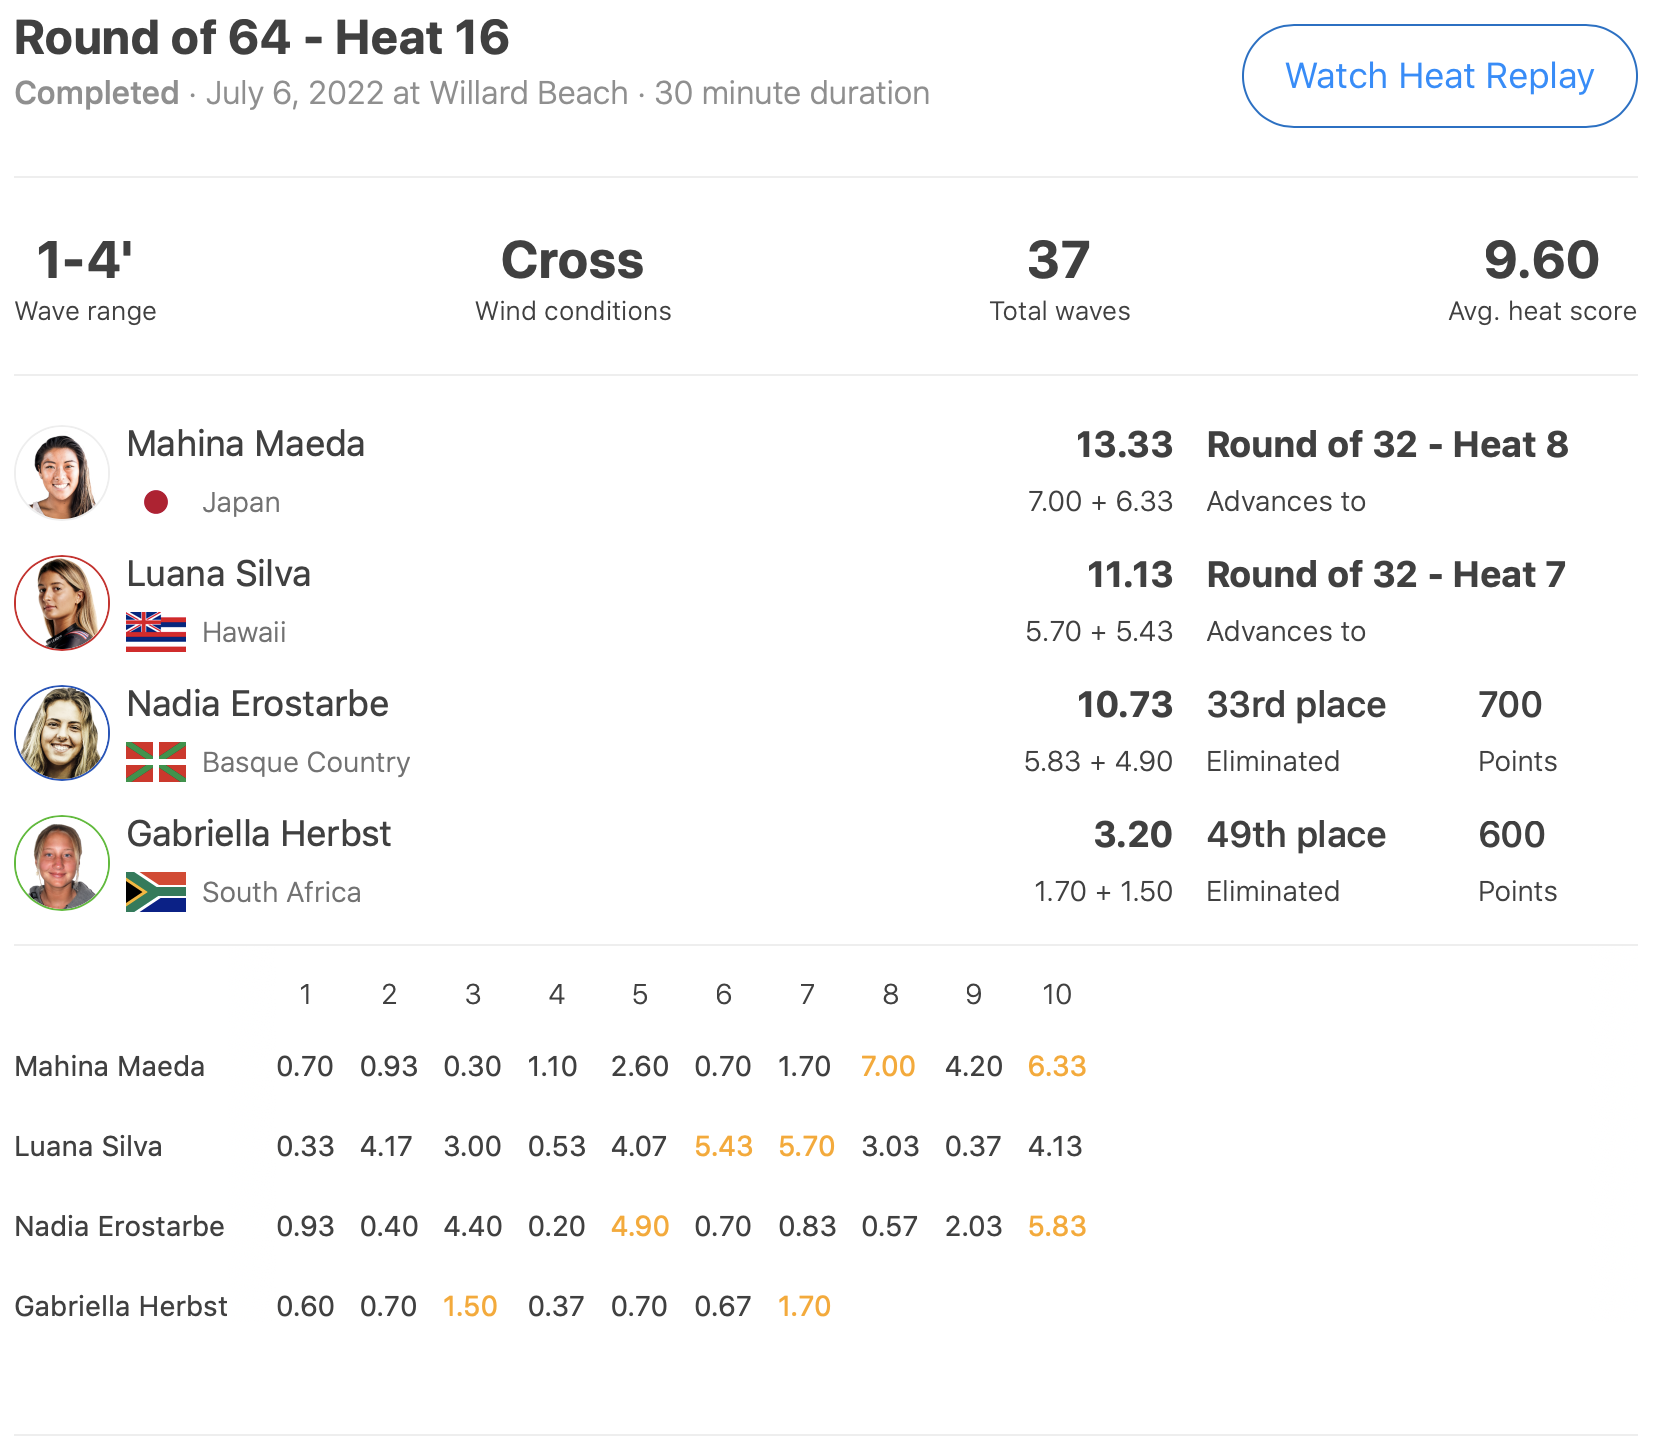Click the Hawaii flag icon
The width and height of the screenshot is (1660, 1444).
point(156,632)
